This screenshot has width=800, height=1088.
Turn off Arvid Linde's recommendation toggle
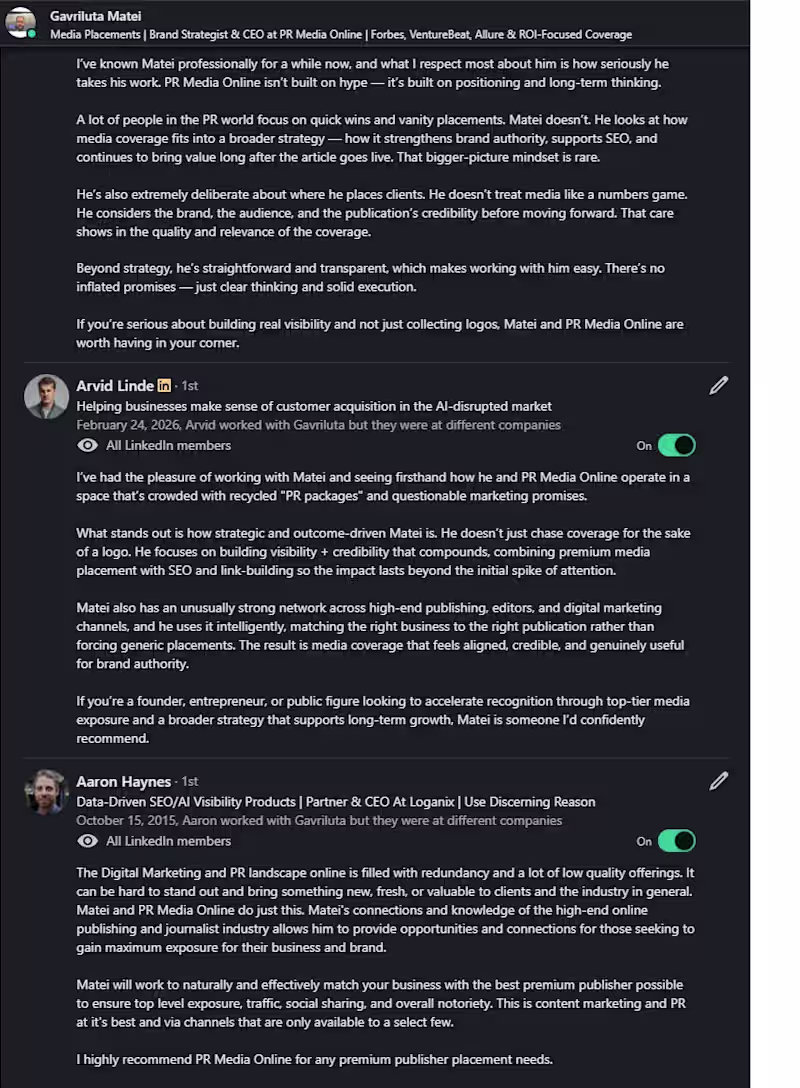[676, 445]
